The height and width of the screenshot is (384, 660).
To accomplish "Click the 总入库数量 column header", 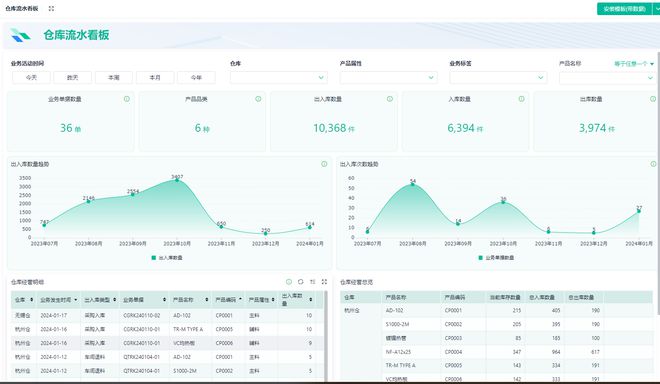I will (542, 297).
